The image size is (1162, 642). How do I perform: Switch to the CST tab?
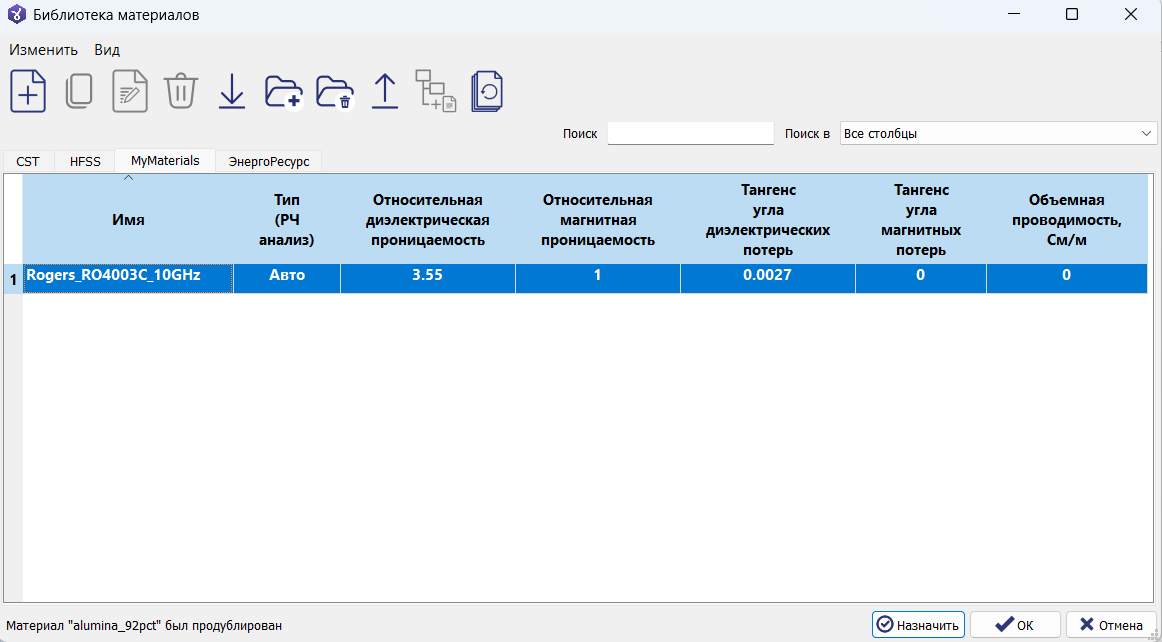click(x=28, y=161)
